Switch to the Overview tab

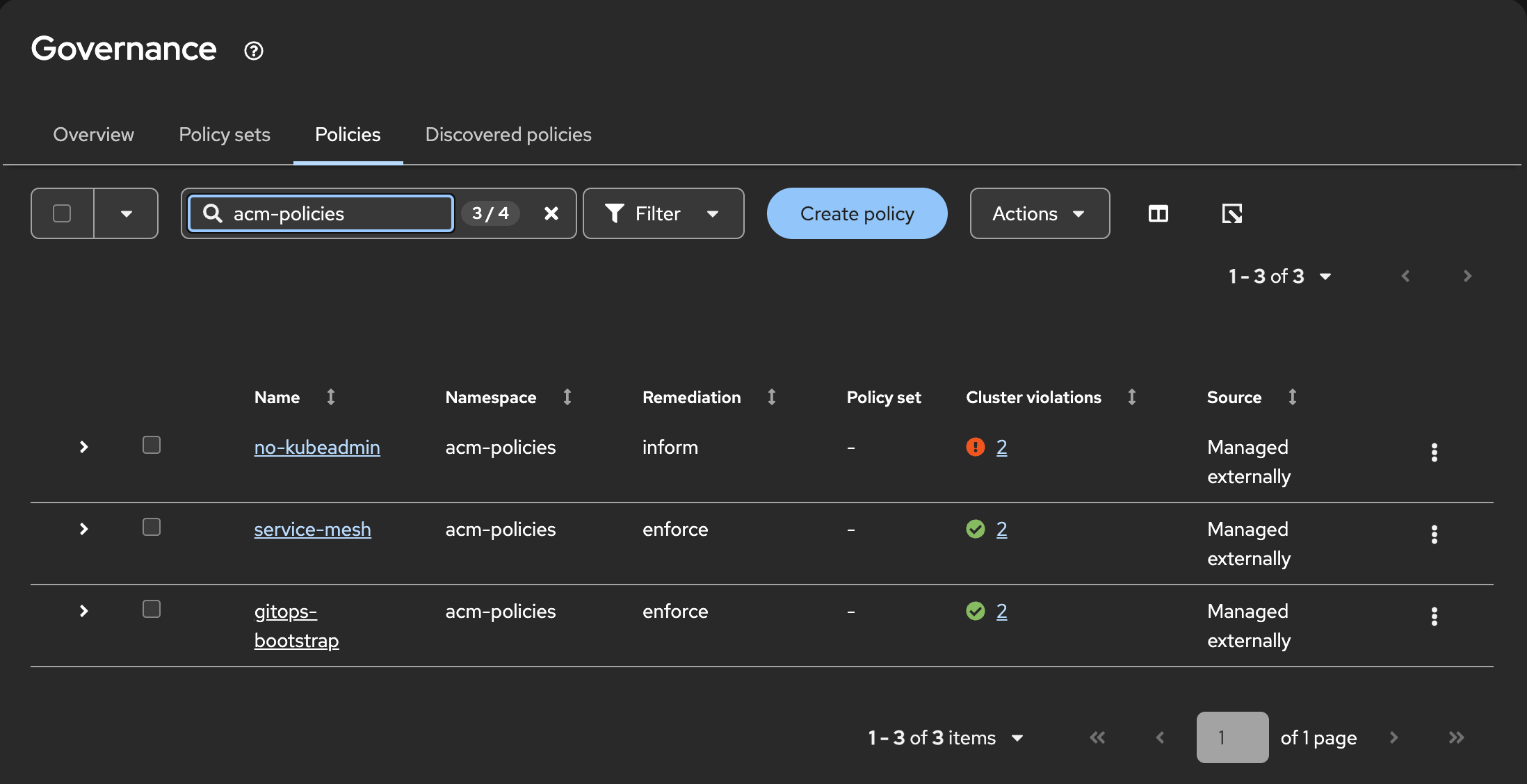pyautogui.click(x=94, y=134)
